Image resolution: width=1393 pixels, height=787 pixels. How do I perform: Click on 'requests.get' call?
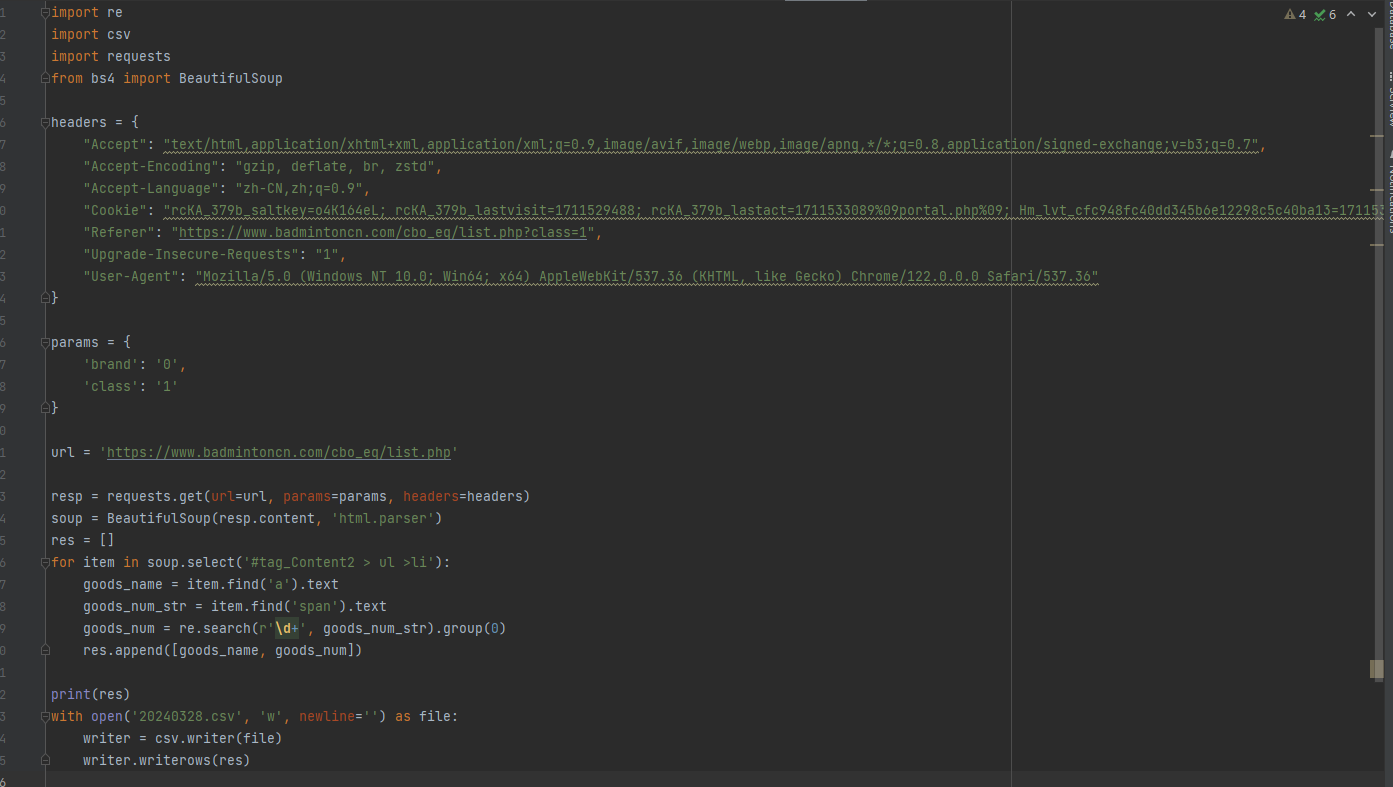(x=155, y=496)
